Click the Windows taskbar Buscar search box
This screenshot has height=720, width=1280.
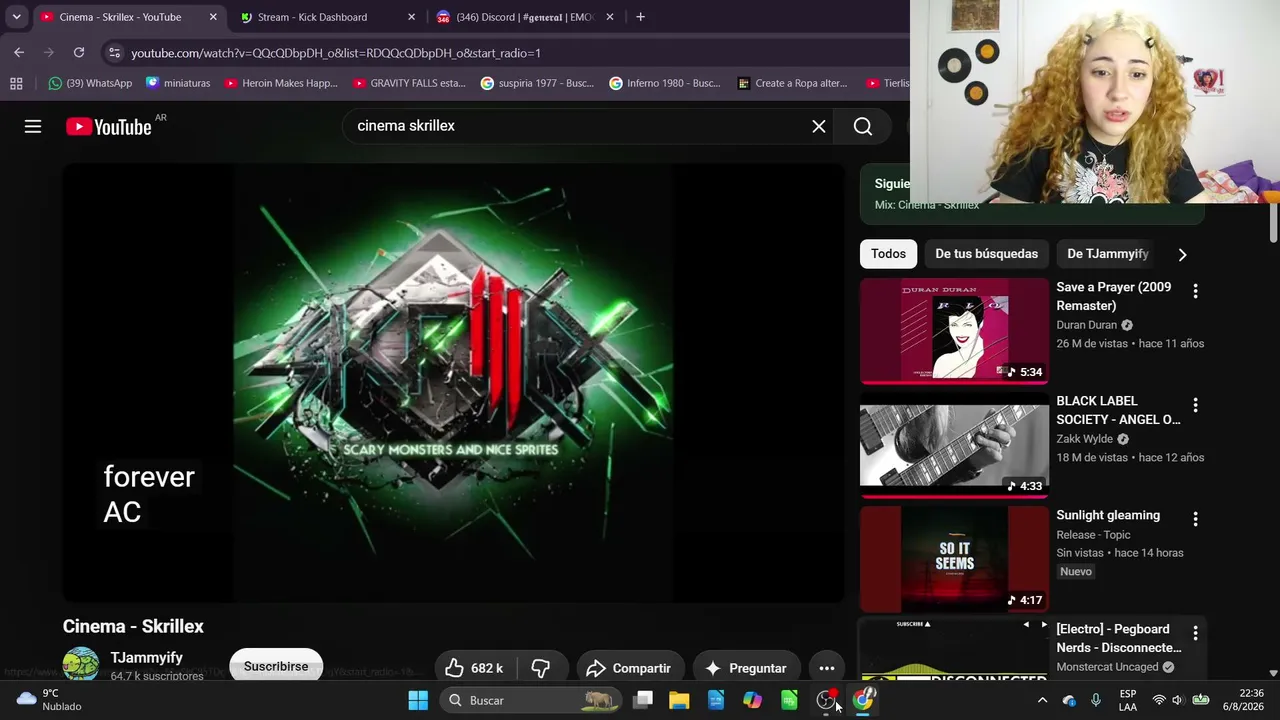pos(533,700)
